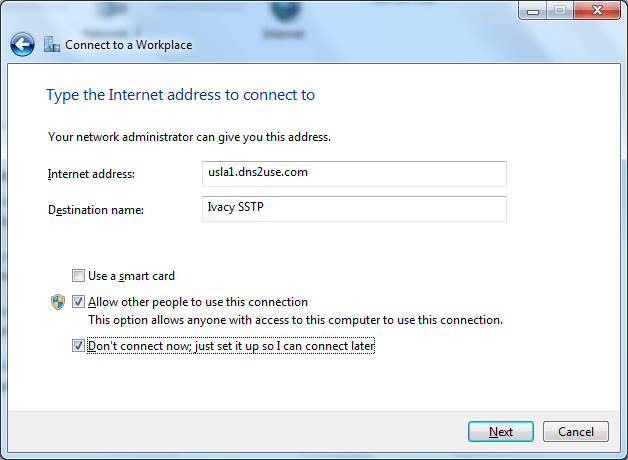Click the 'This option allows anyone' description text
Image resolution: width=628 pixels, height=460 pixels.
pos(296,320)
